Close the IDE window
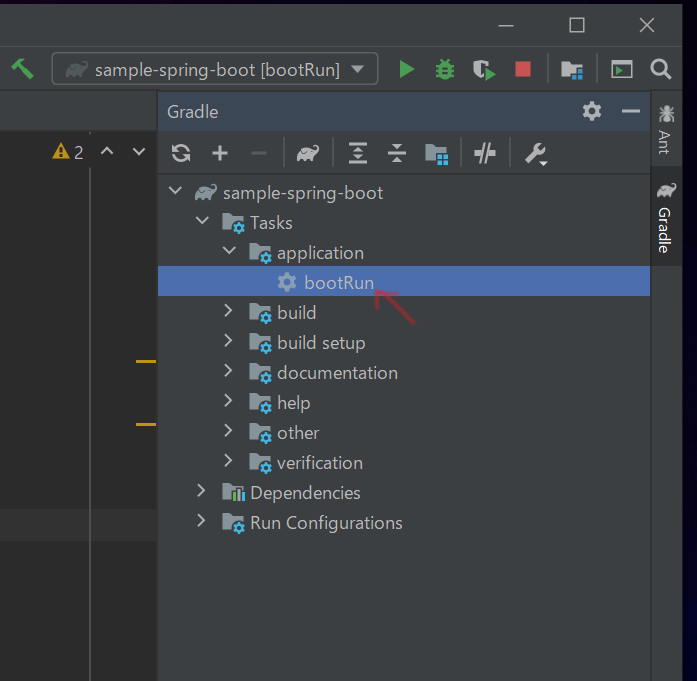The image size is (697, 681). pyautogui.click(x=647, y=25)
